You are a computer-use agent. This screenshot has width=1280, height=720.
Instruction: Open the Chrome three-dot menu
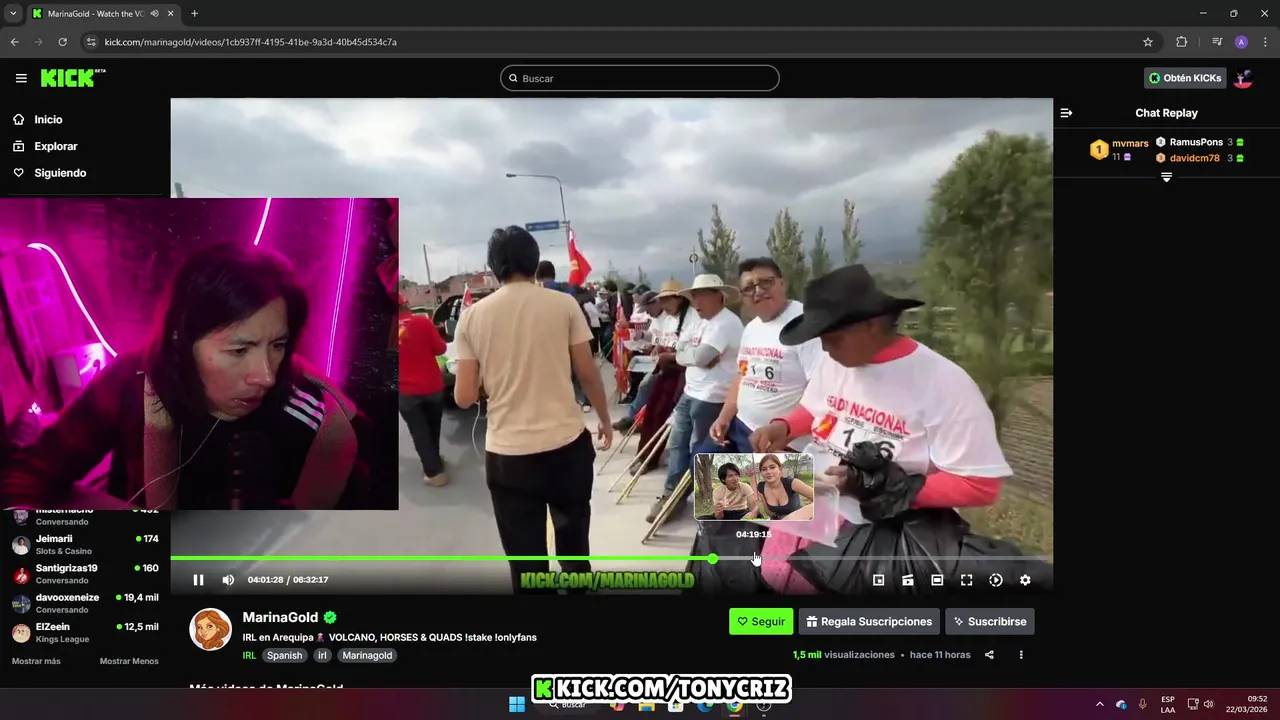[x=1265, y=42]
